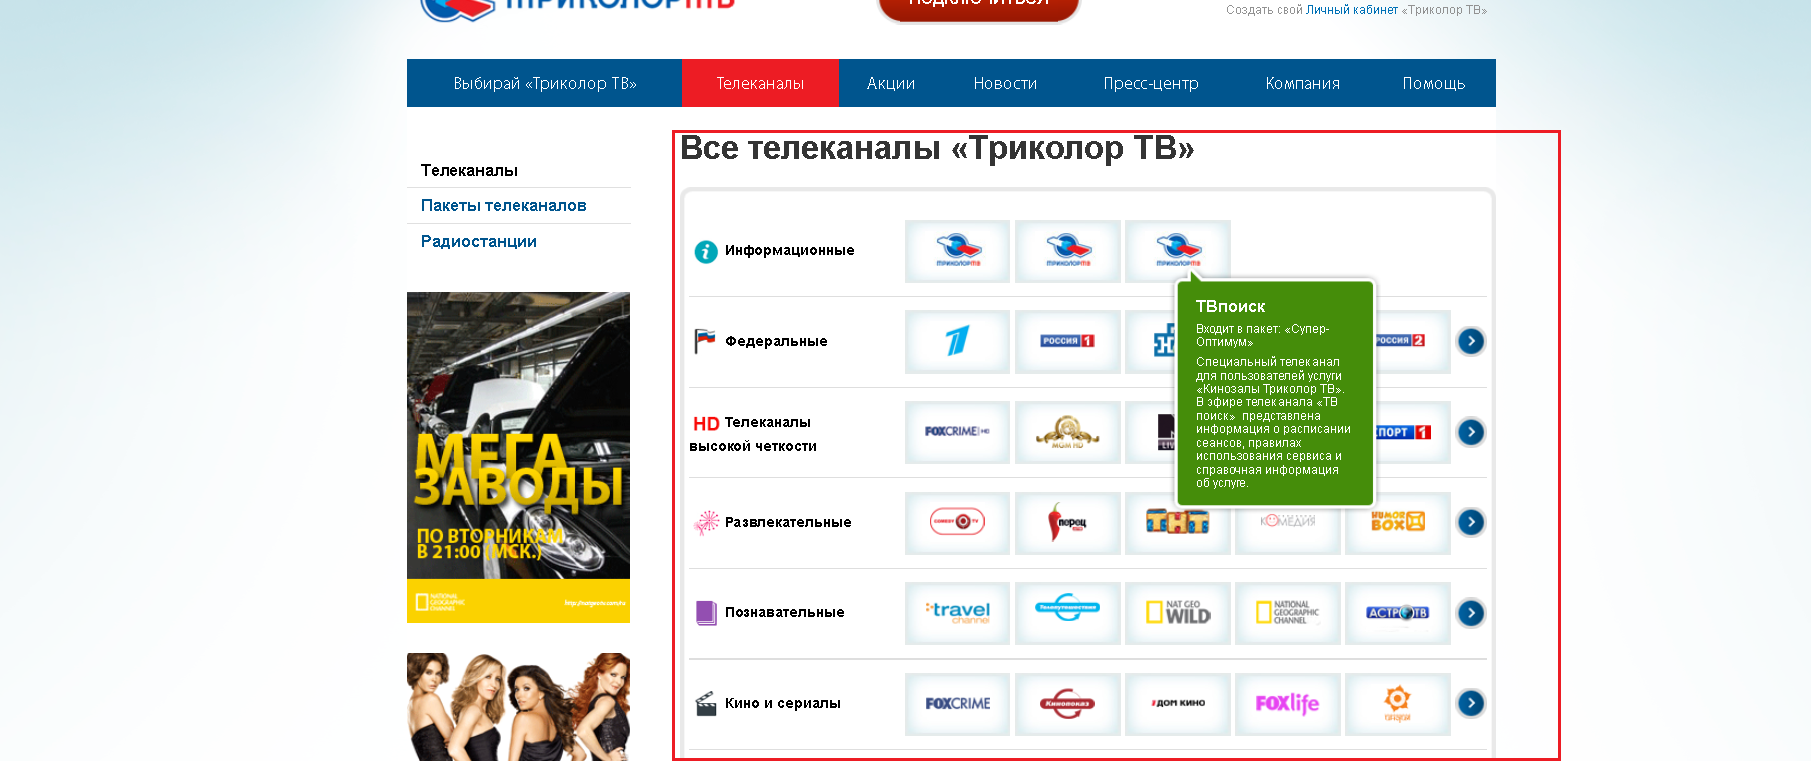
Task: Open the Первый канал channel logo
Action: [x=957, y=342]
